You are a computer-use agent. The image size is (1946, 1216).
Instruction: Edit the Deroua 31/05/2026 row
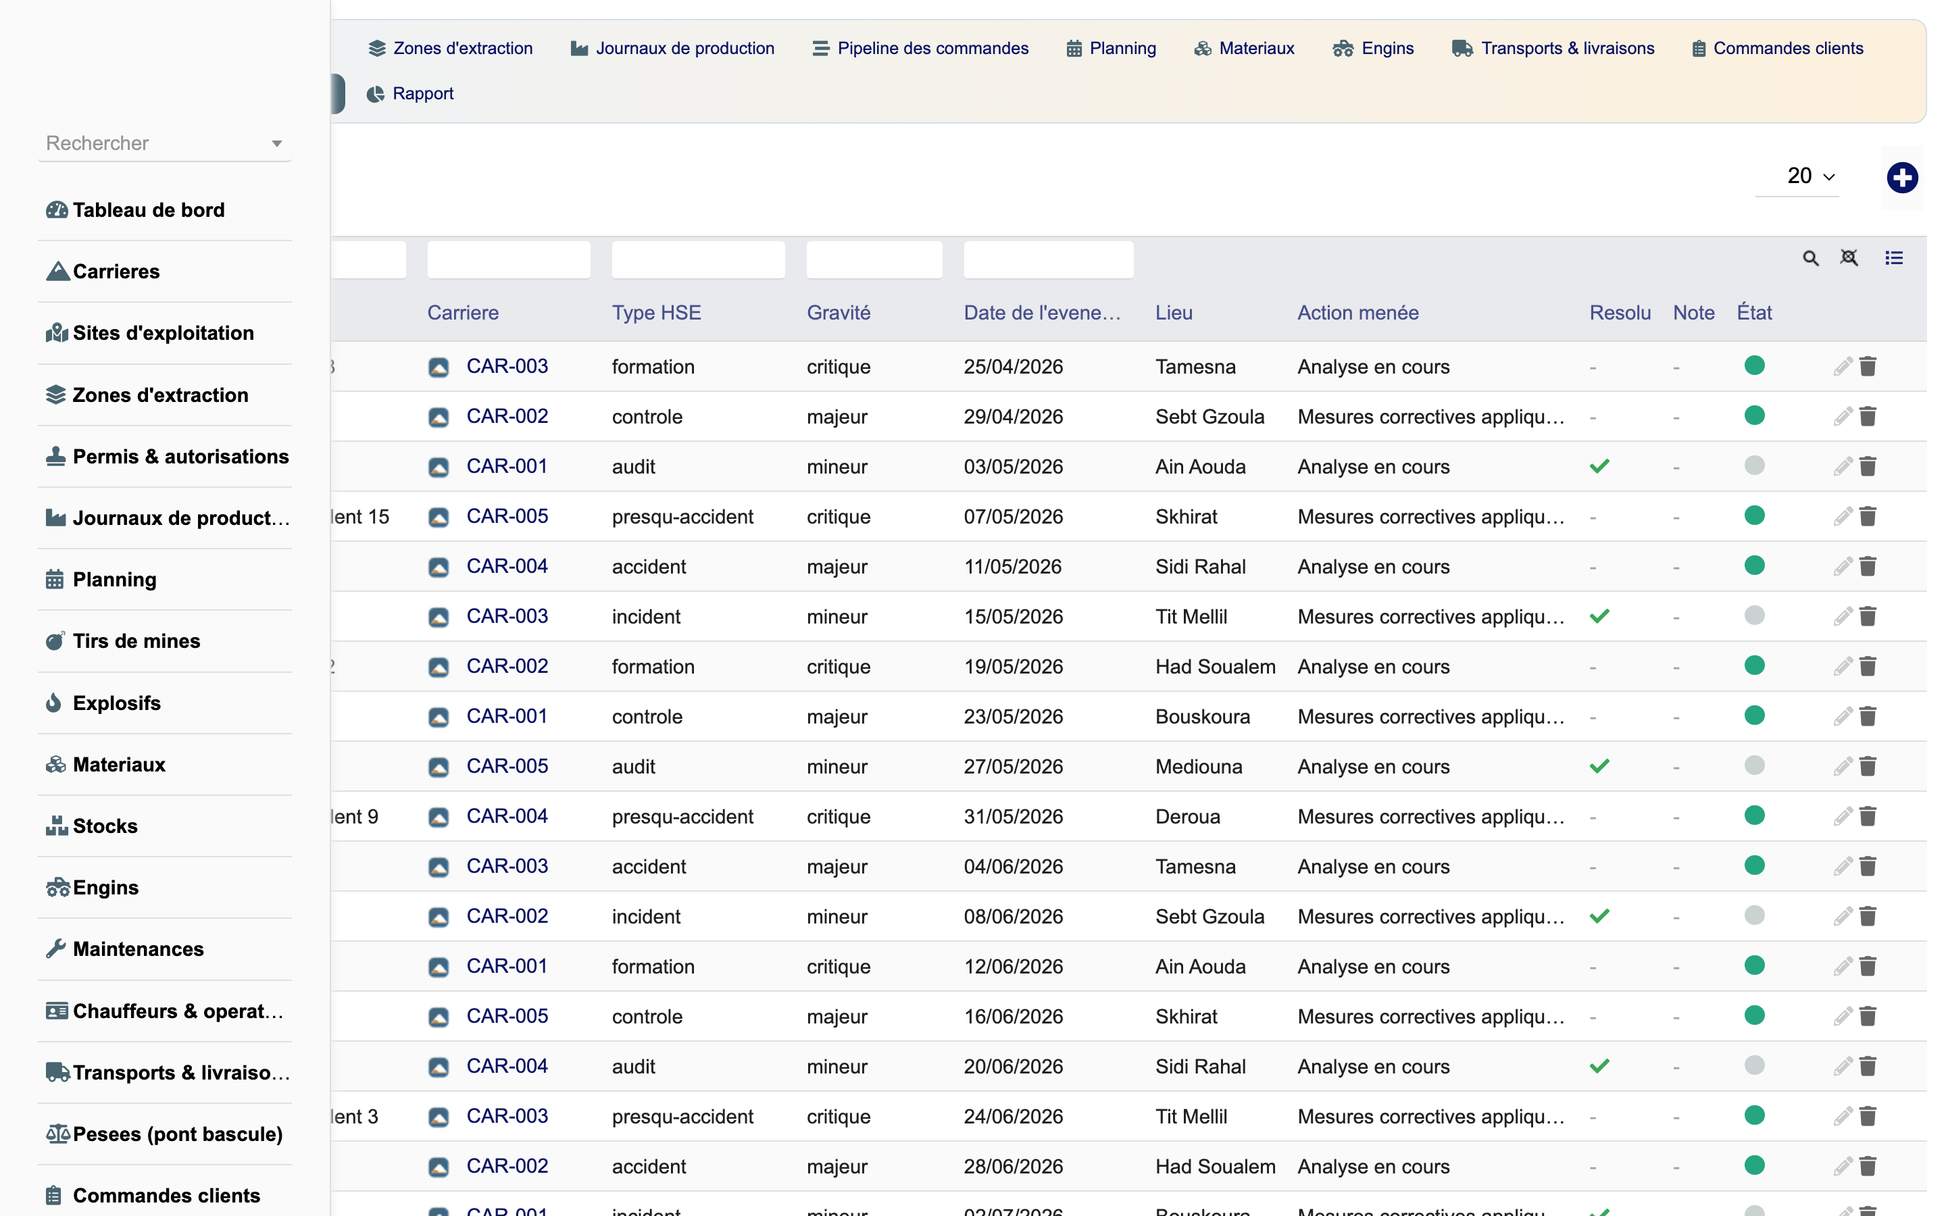[x=1842, y=816]
